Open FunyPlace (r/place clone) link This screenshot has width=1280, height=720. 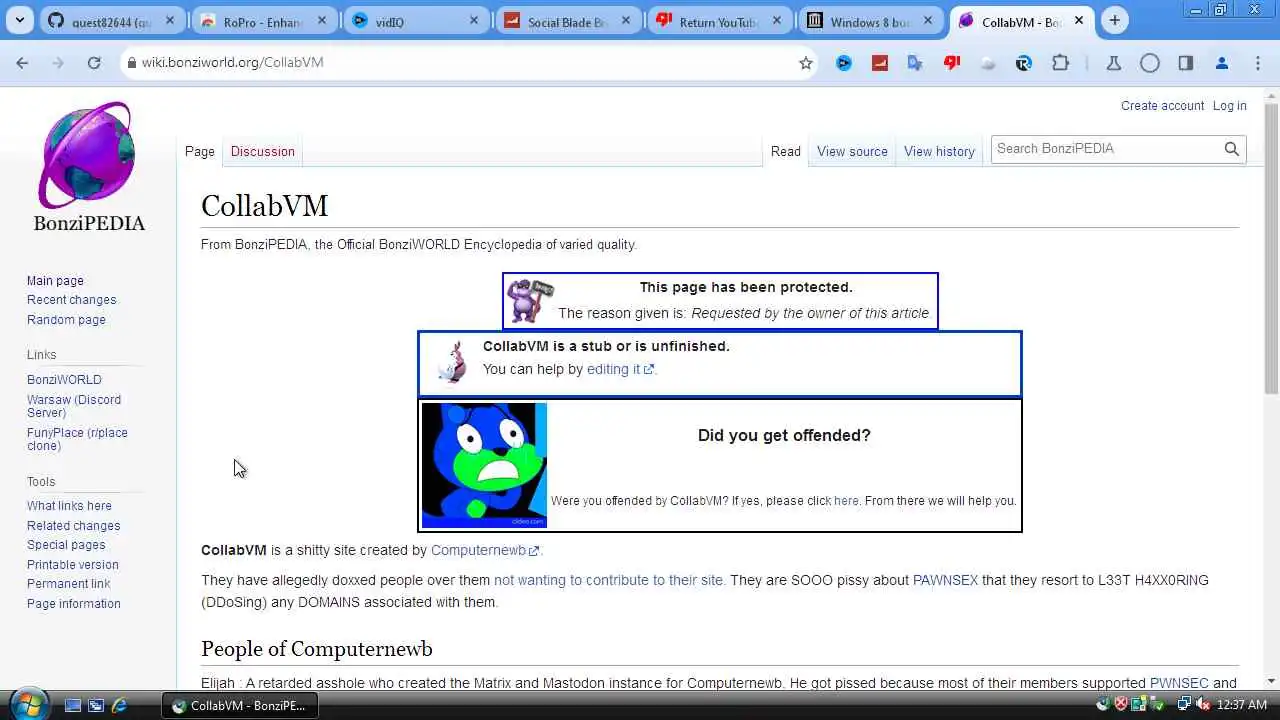click(x=77, y=439)
